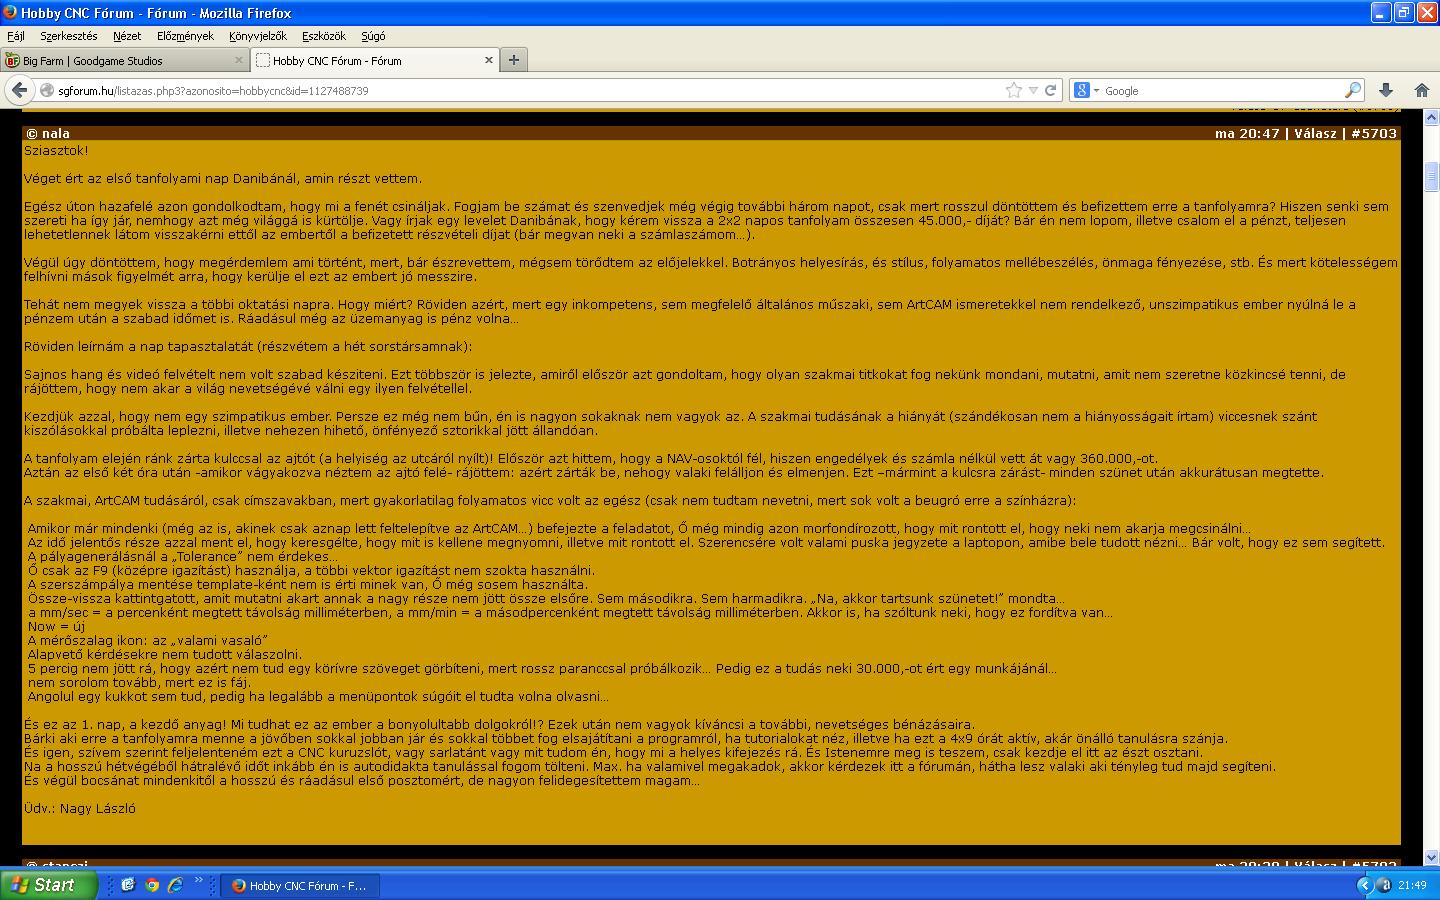Image resolution: width=1440 pixels, height=900 pixels.
Task: Click the system tray icon beside clock
Action: tap(1384, 885)
